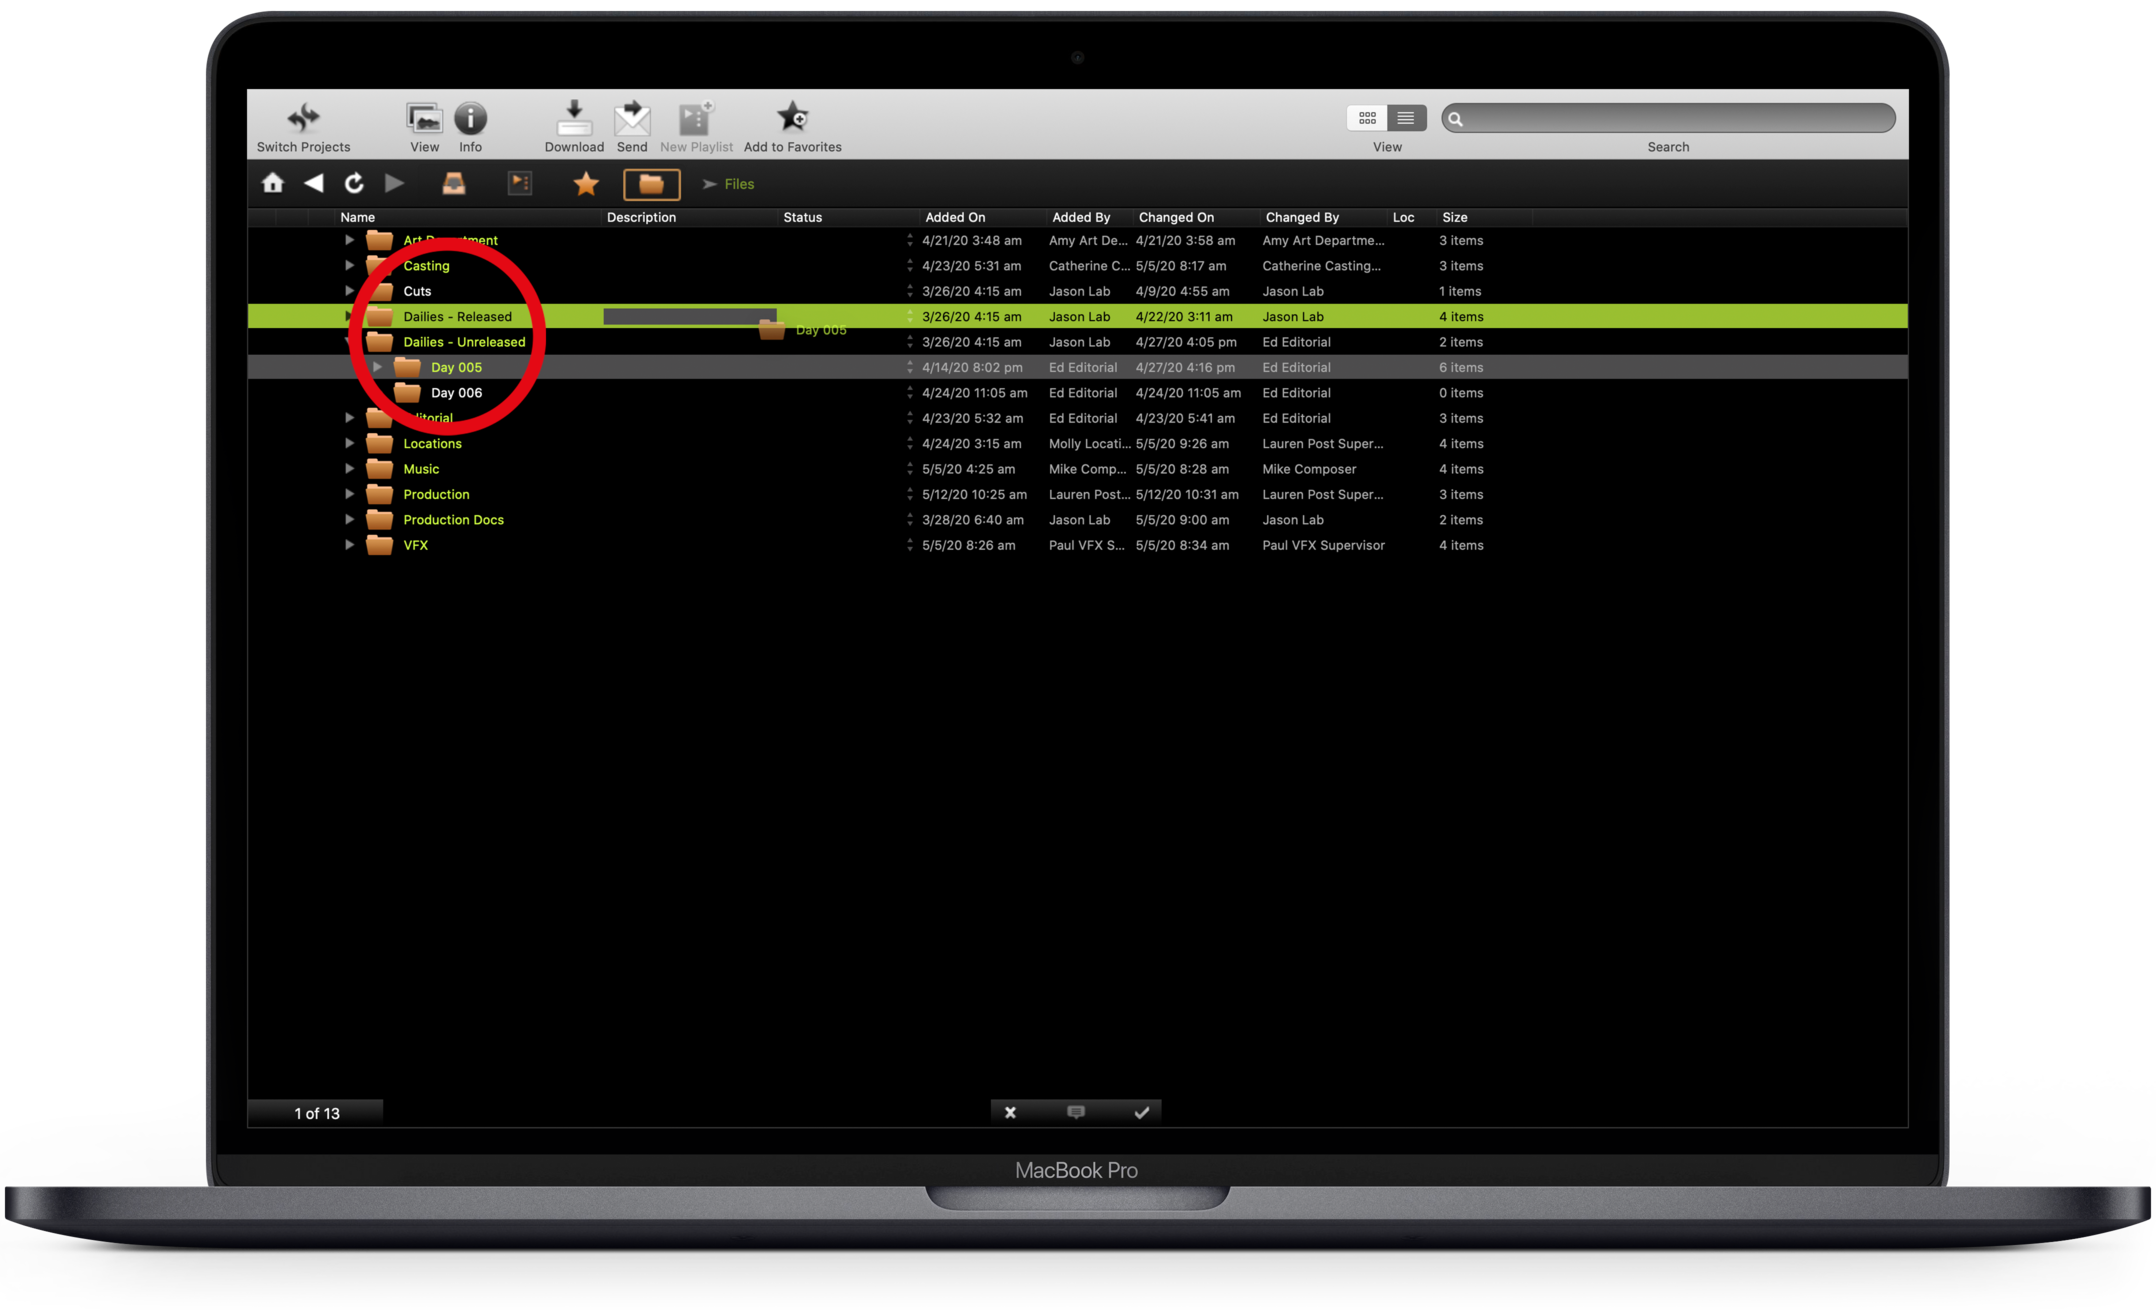
Task: Switch to grid thumbnail view
Action: tap(1367, 118)
